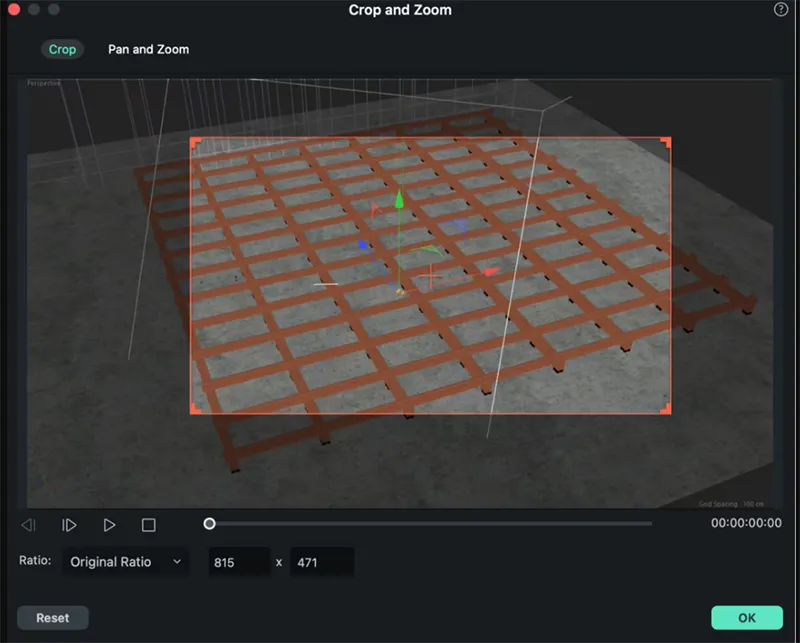The height and width of the screenshot is (643, 800).
Task: Click the previous frame playback icon
Action: [29, 525]
